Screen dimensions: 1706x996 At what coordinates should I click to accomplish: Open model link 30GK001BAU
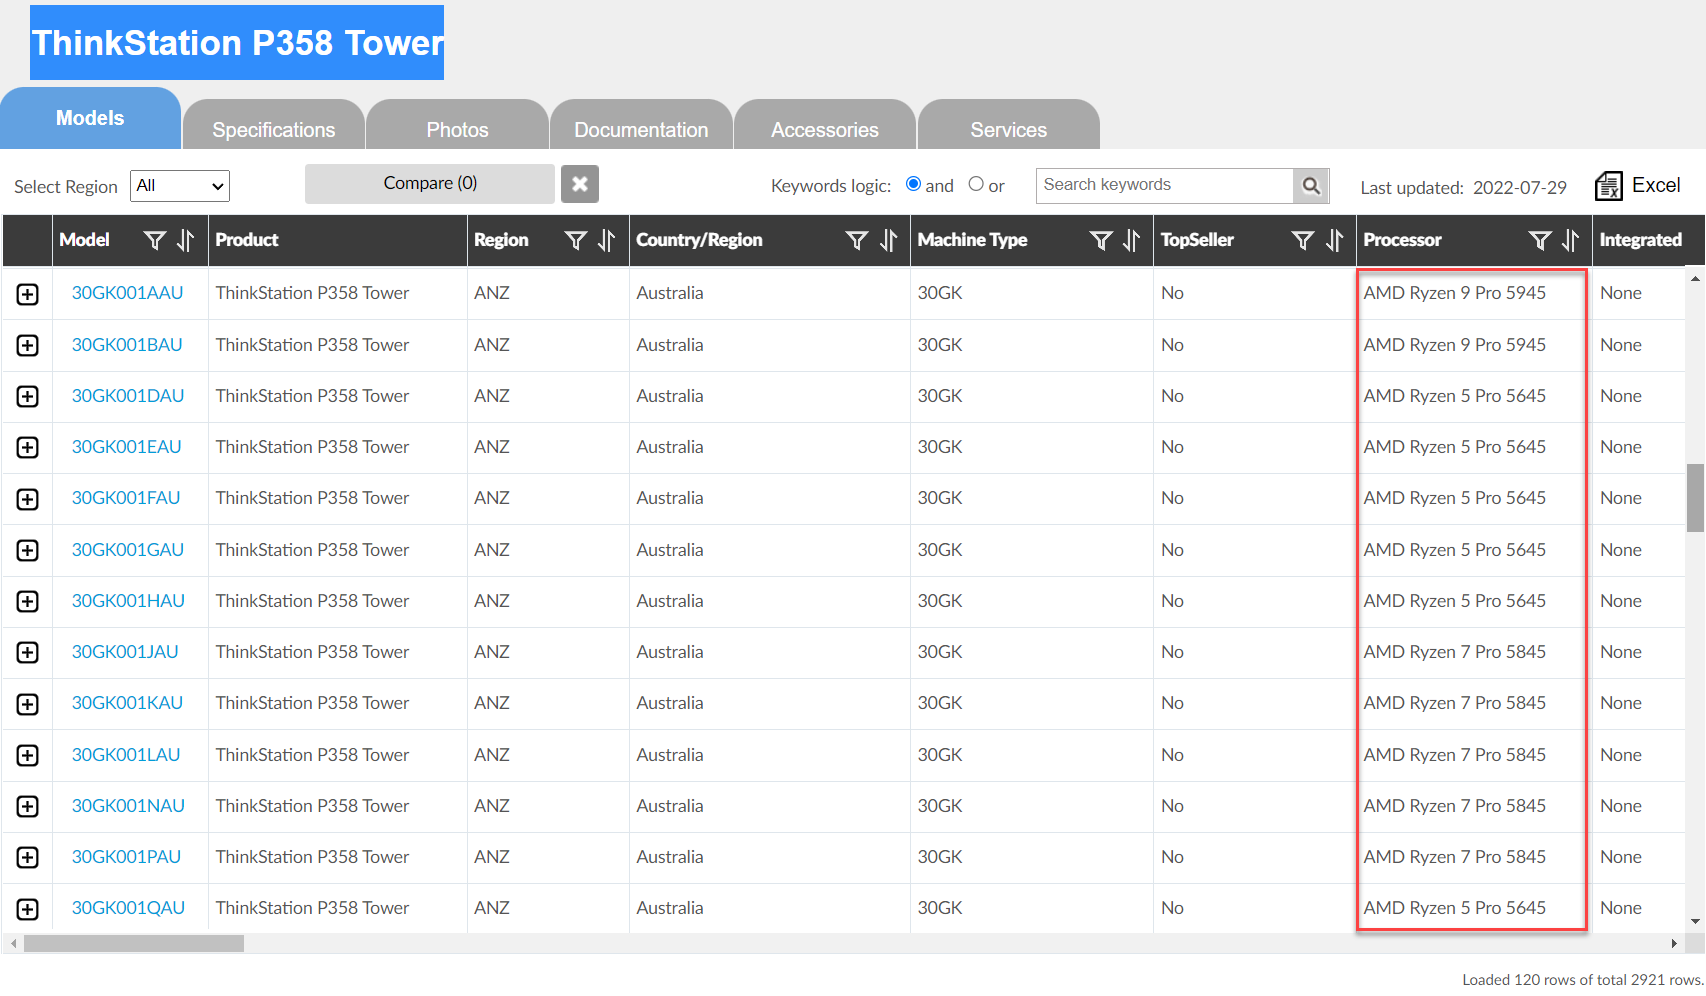click(x=127, y=345)
